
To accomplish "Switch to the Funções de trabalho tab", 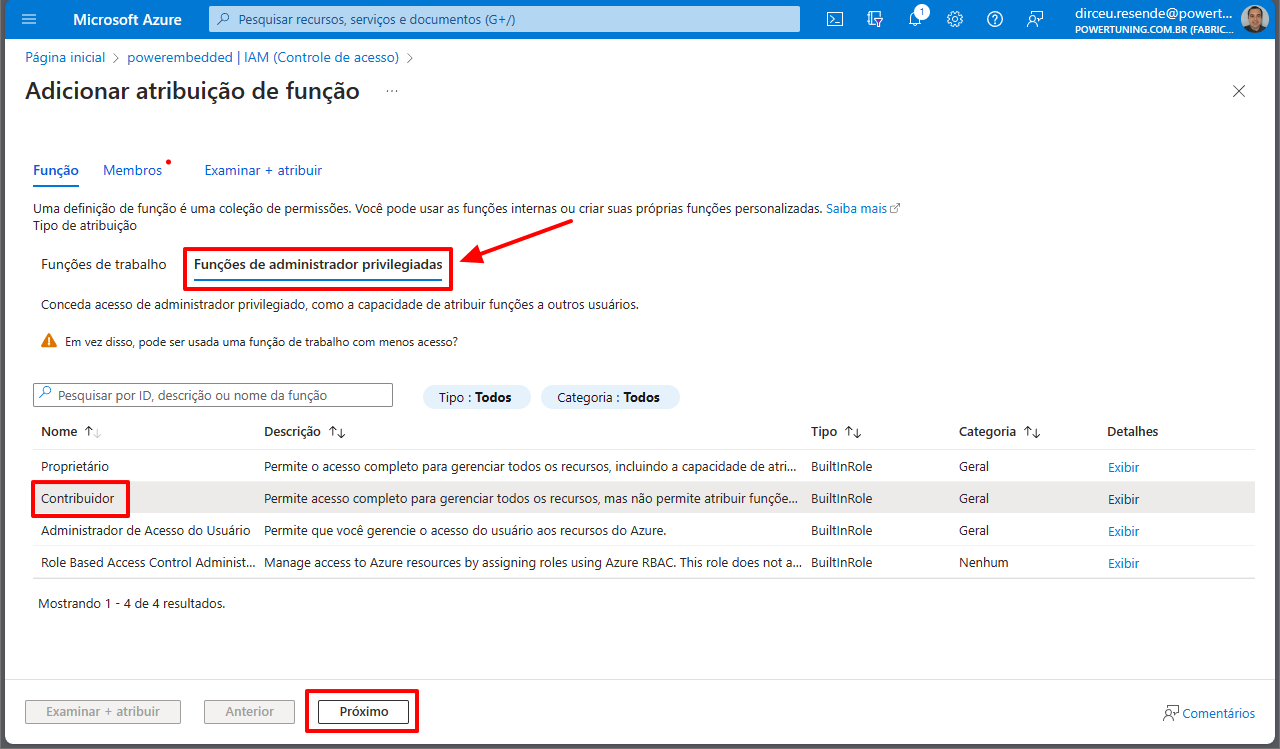I will (x=104, y=265).
